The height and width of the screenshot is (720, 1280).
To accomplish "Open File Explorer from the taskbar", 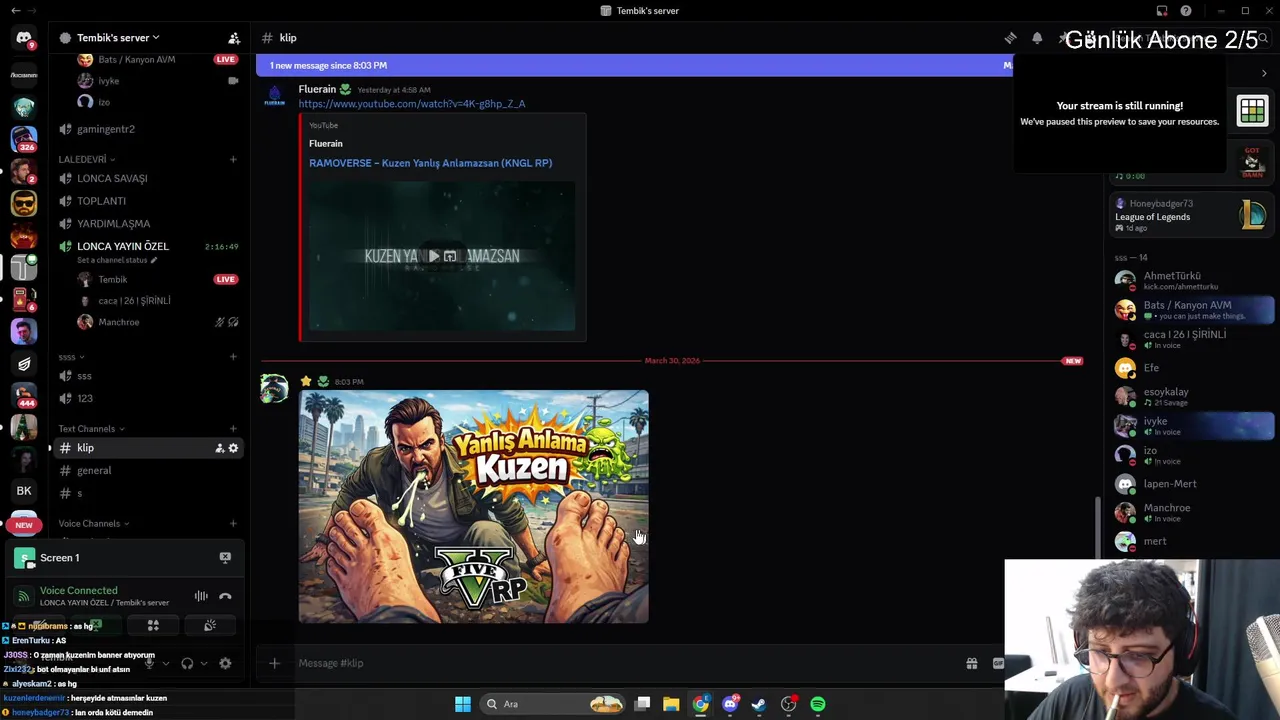I will coord(671,704).
